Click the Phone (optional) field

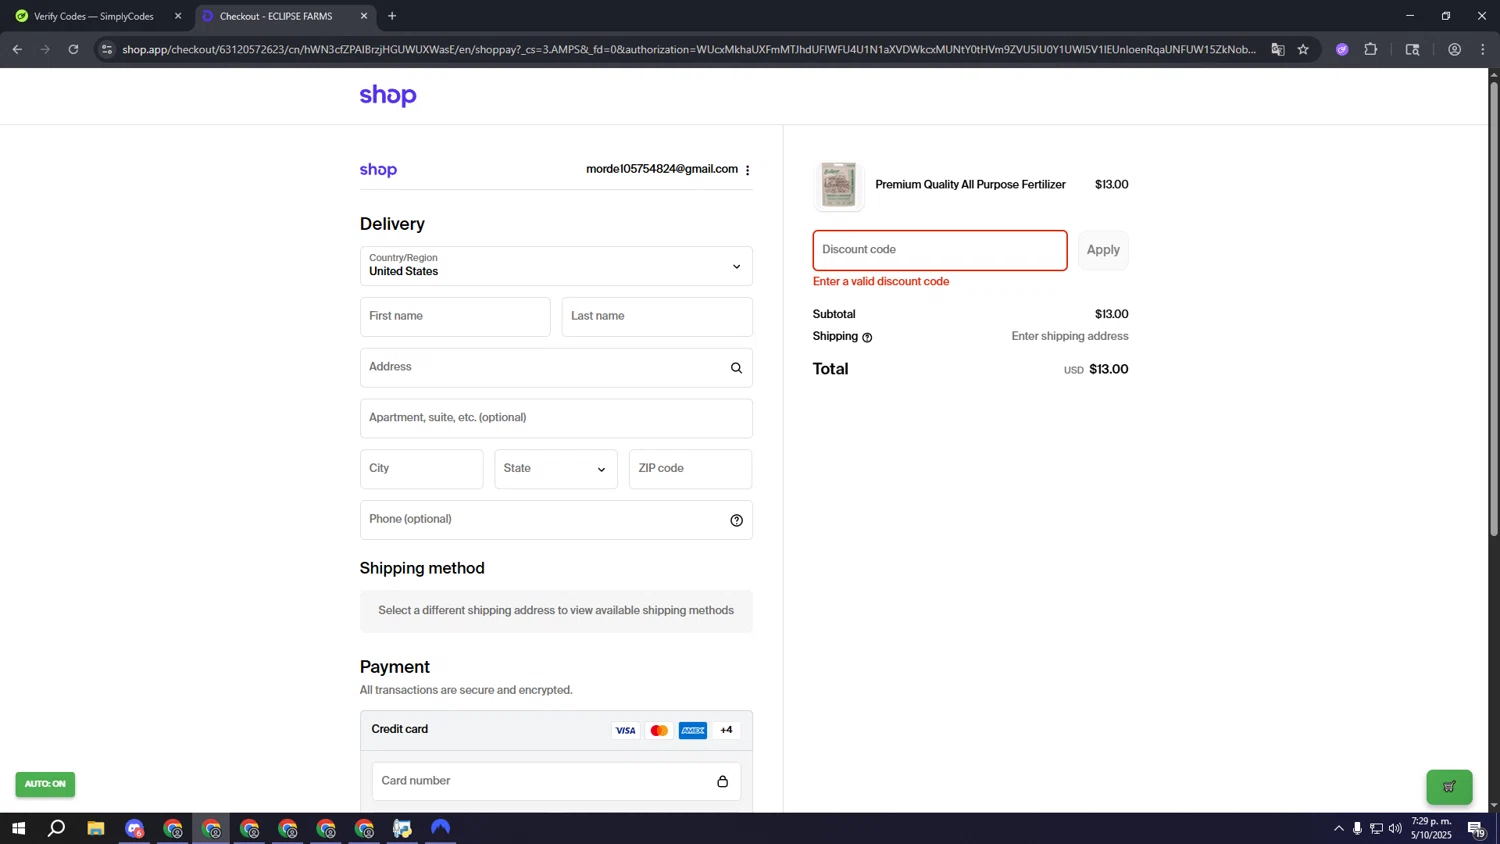(556, 520)
